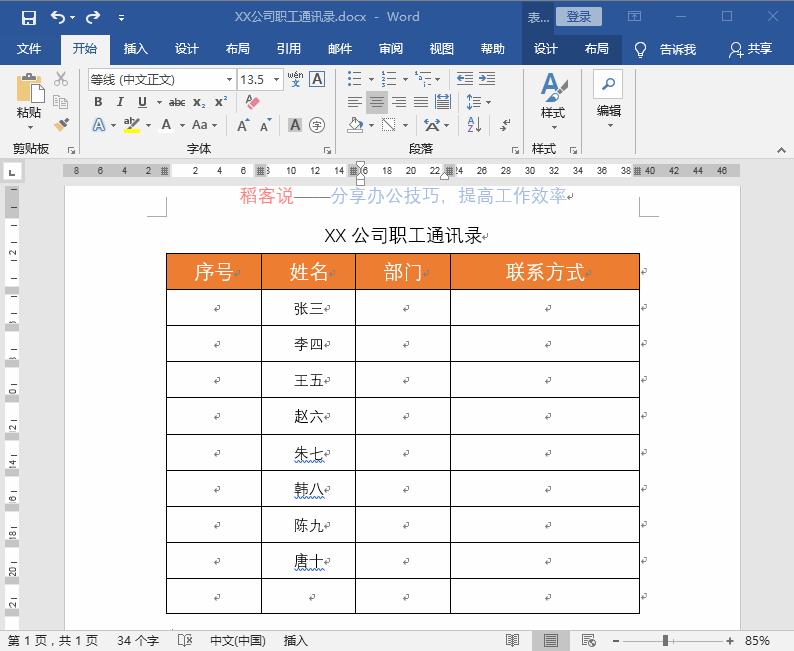Screen dimensions: 794x651
Task: Open the Borders dropdown arrow
Action: pyautogui.click(x=405, y=125)
